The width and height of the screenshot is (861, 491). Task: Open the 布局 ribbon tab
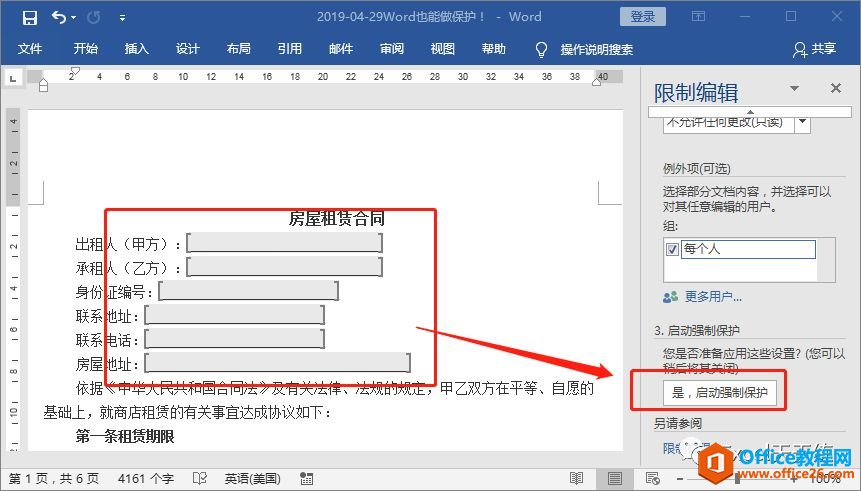point(238,49)
